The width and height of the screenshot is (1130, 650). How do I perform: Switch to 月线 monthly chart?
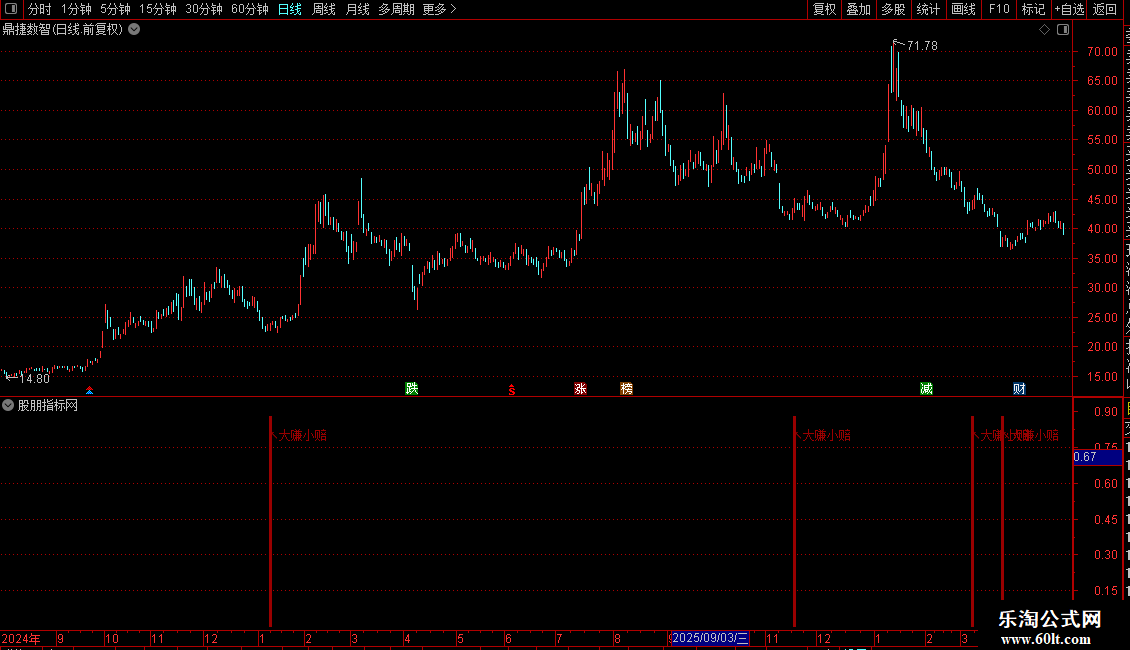(x=357, y=9)
